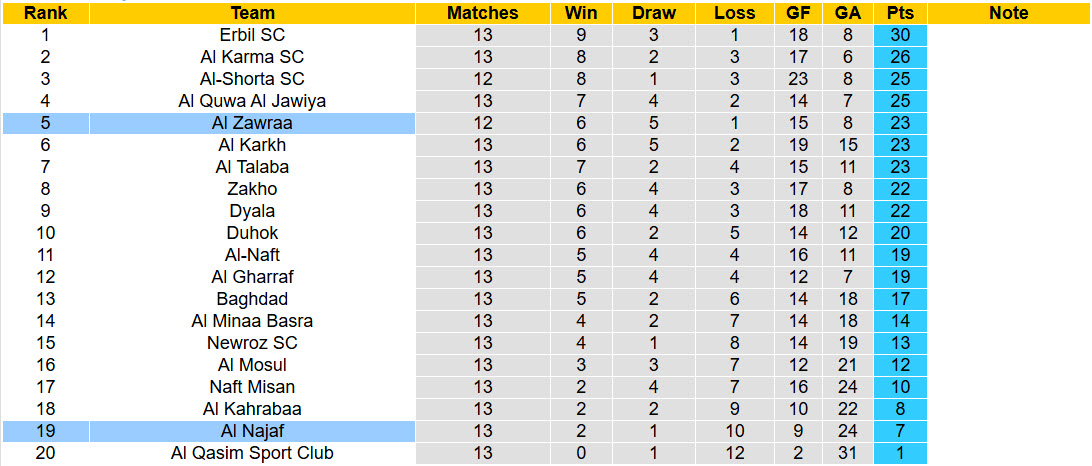Select the Matches column header
This screenshot has height=466, width=1092.
coord(482,13)
